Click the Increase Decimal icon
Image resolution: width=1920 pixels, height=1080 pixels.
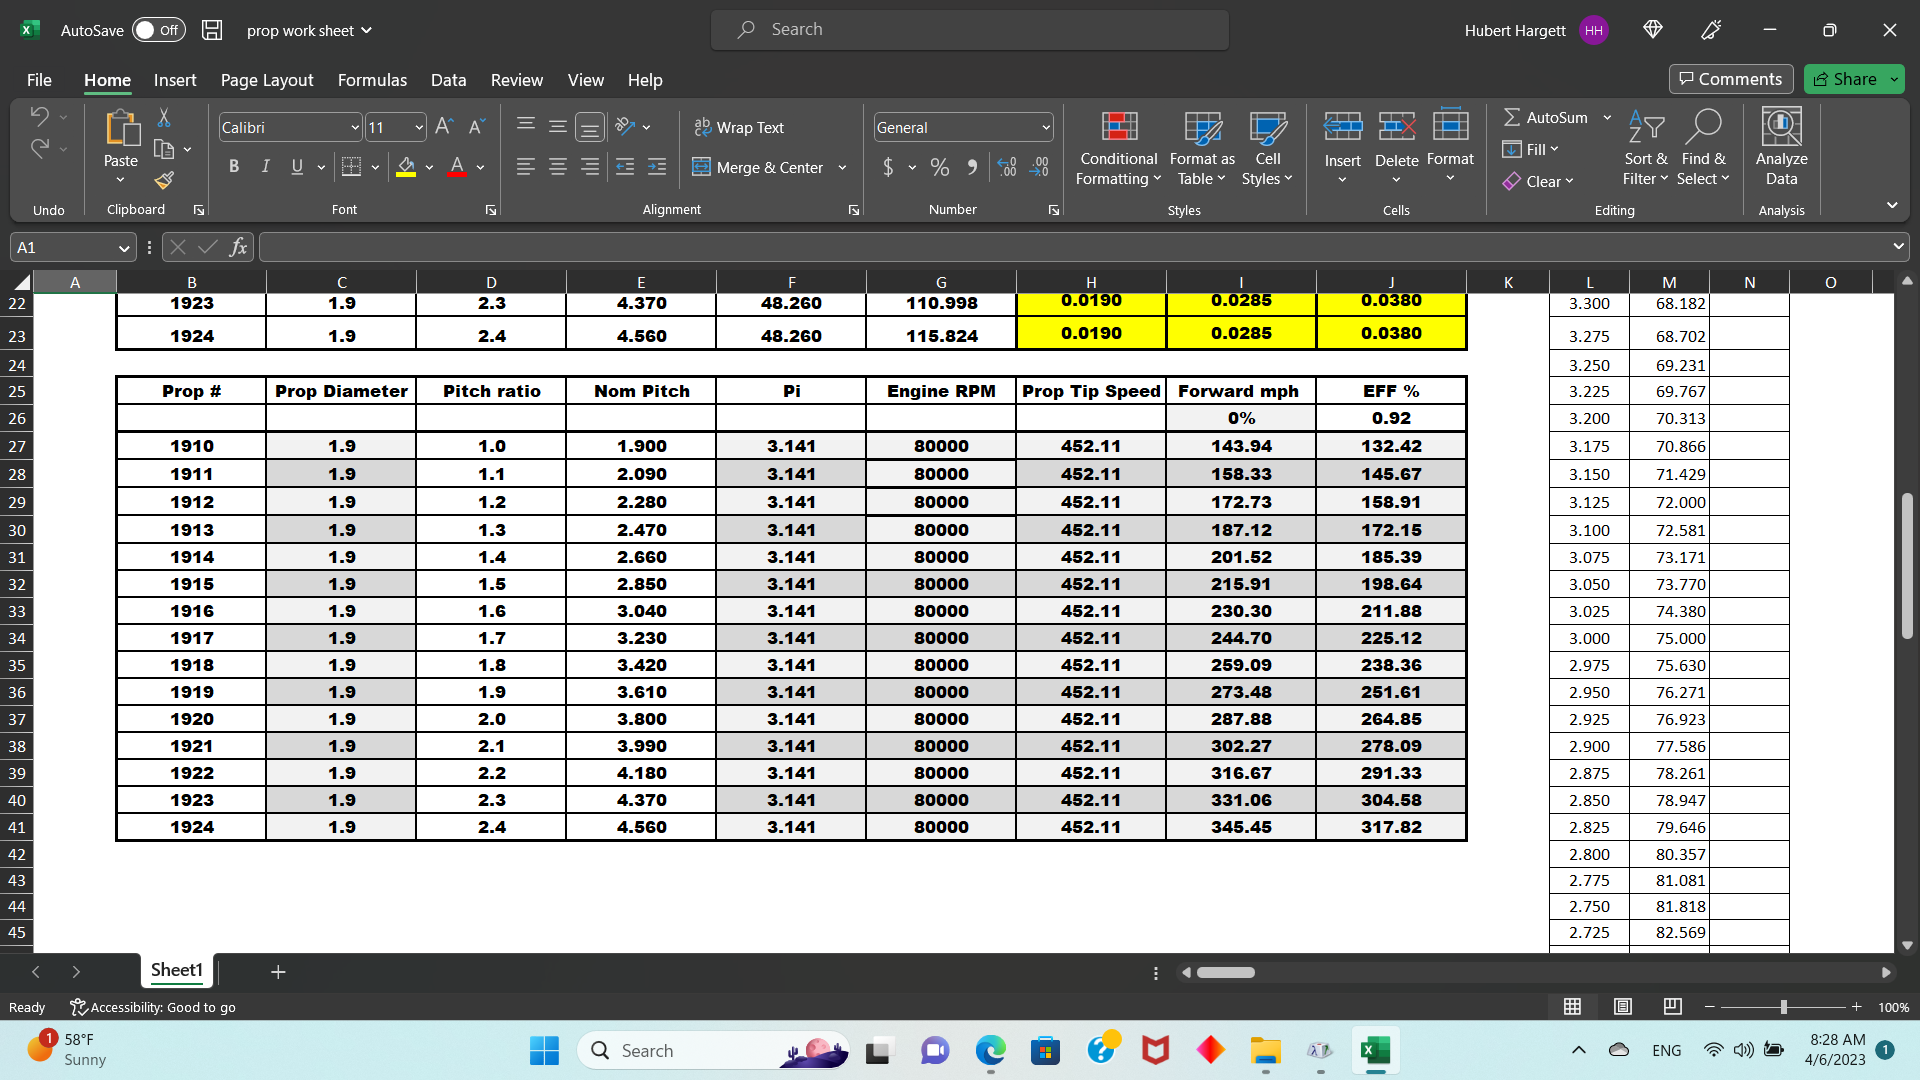click(x=1007, y=167)
